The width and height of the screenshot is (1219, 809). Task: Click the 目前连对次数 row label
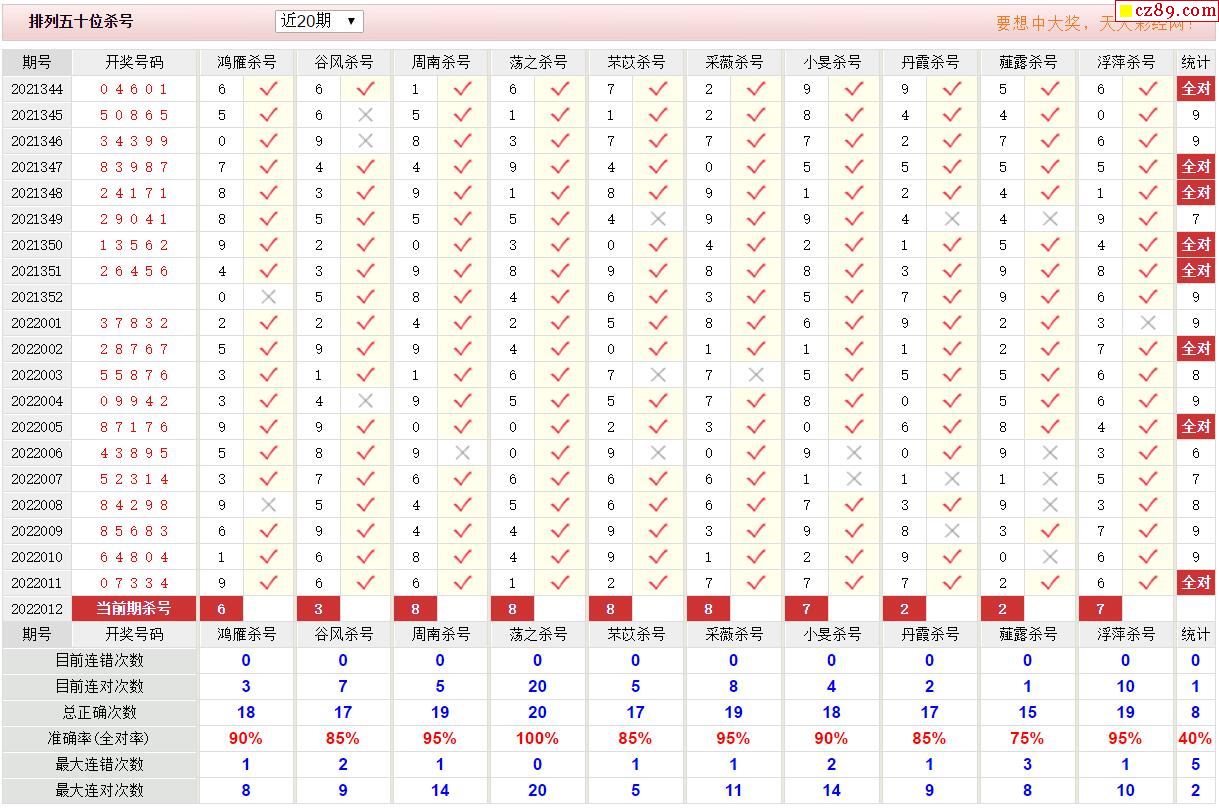pyautogui.click(x=100, y=686)
